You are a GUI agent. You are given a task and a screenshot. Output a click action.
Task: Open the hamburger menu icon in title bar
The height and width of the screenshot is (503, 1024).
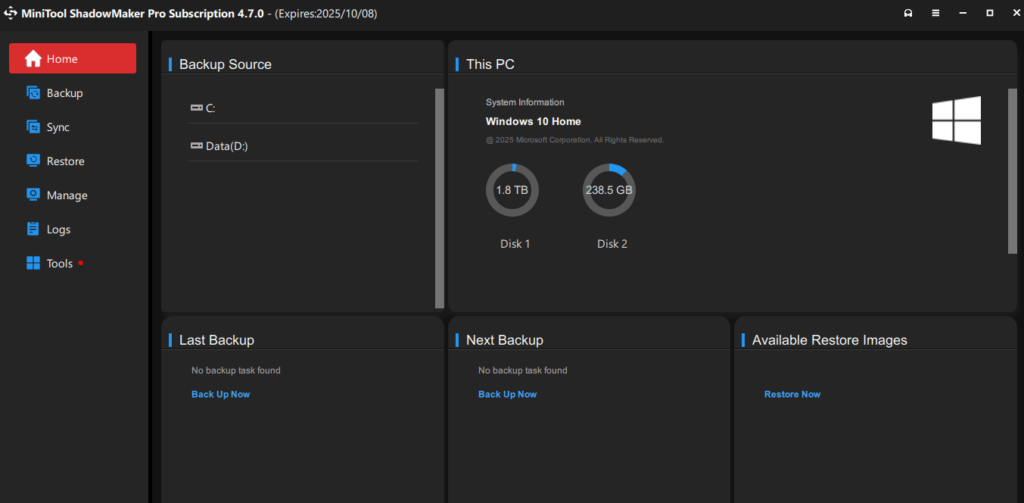[935, 13]
